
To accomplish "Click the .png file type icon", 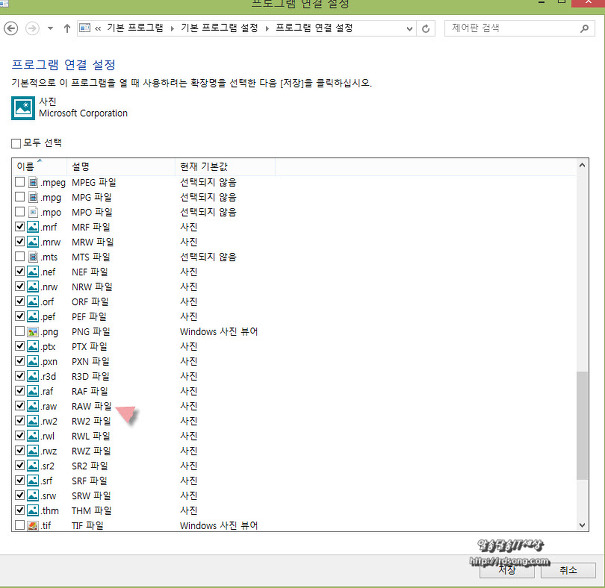I will 33,331.
